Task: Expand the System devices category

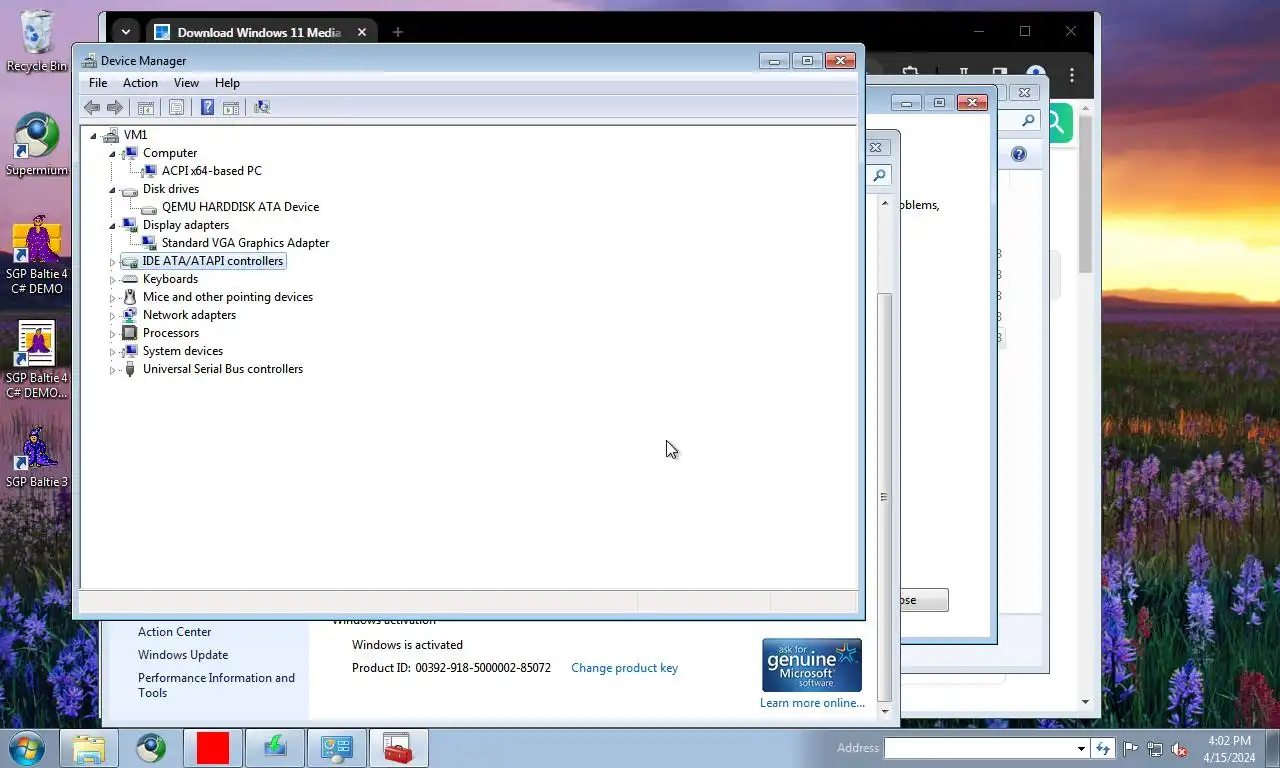Action: tap(112, 351)
